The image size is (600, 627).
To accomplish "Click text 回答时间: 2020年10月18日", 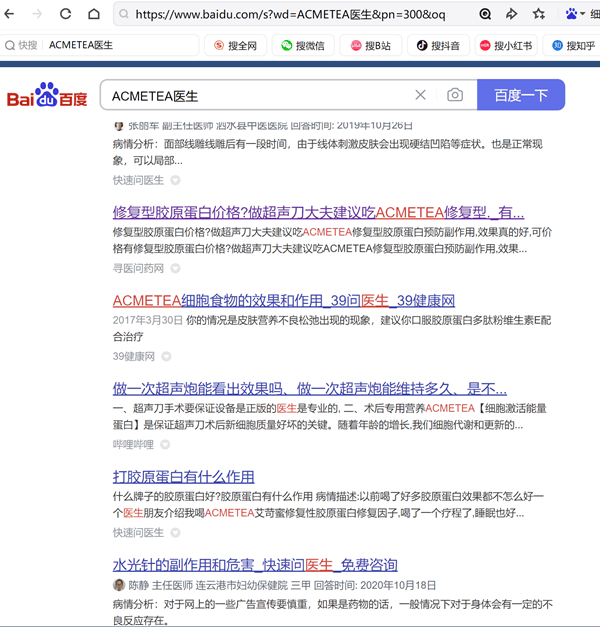I will tap(374, 585).
